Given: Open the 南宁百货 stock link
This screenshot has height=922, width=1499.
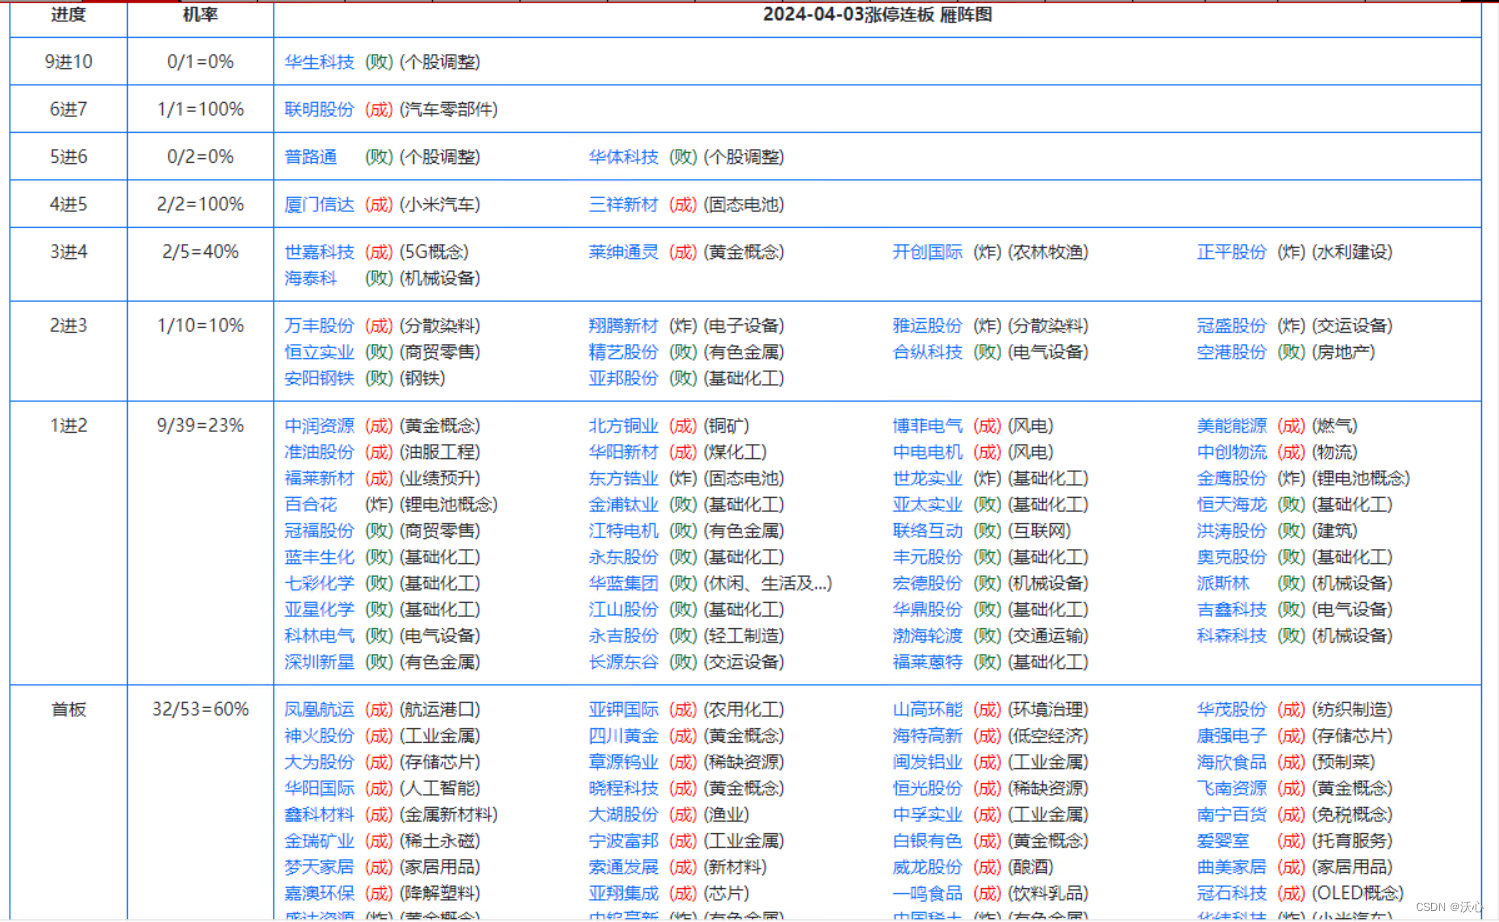Looking at the screenshot, I should point(1231,815).
